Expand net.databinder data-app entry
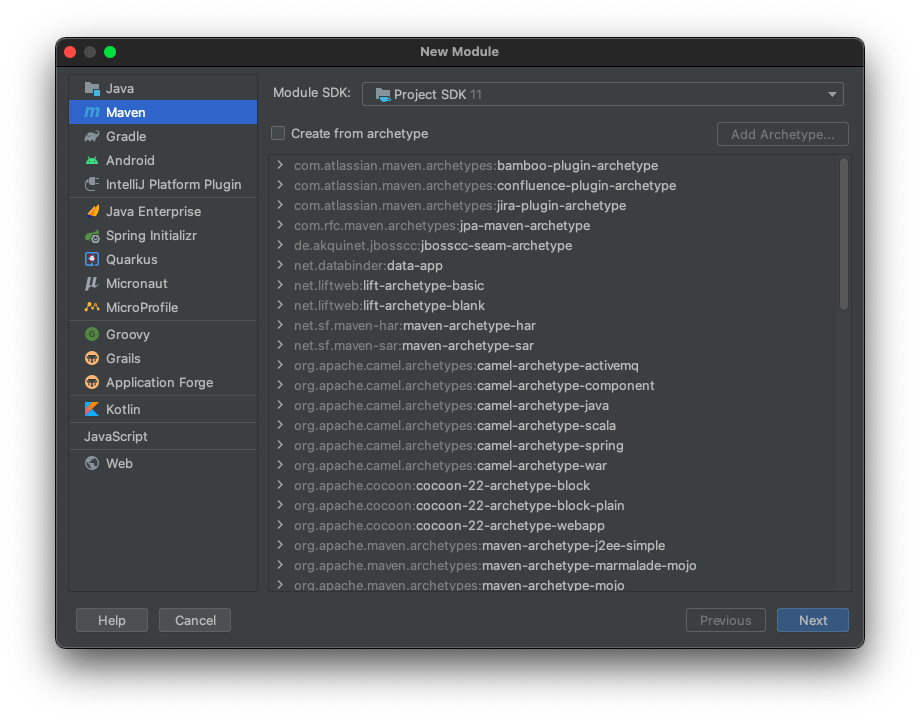This screenshot has height=722, width=920. point(280,265)
